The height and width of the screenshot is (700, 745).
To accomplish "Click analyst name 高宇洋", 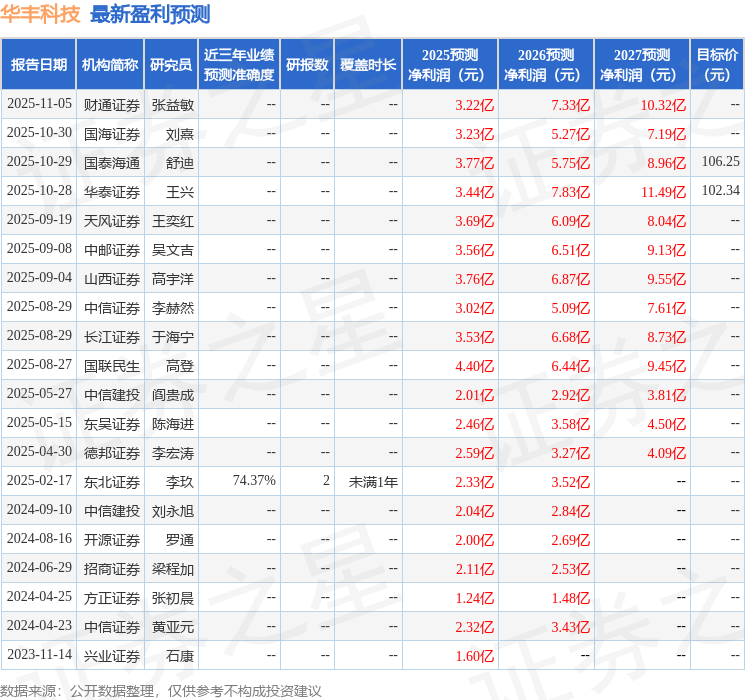I will pyautogui.click(x=173, y=279).
